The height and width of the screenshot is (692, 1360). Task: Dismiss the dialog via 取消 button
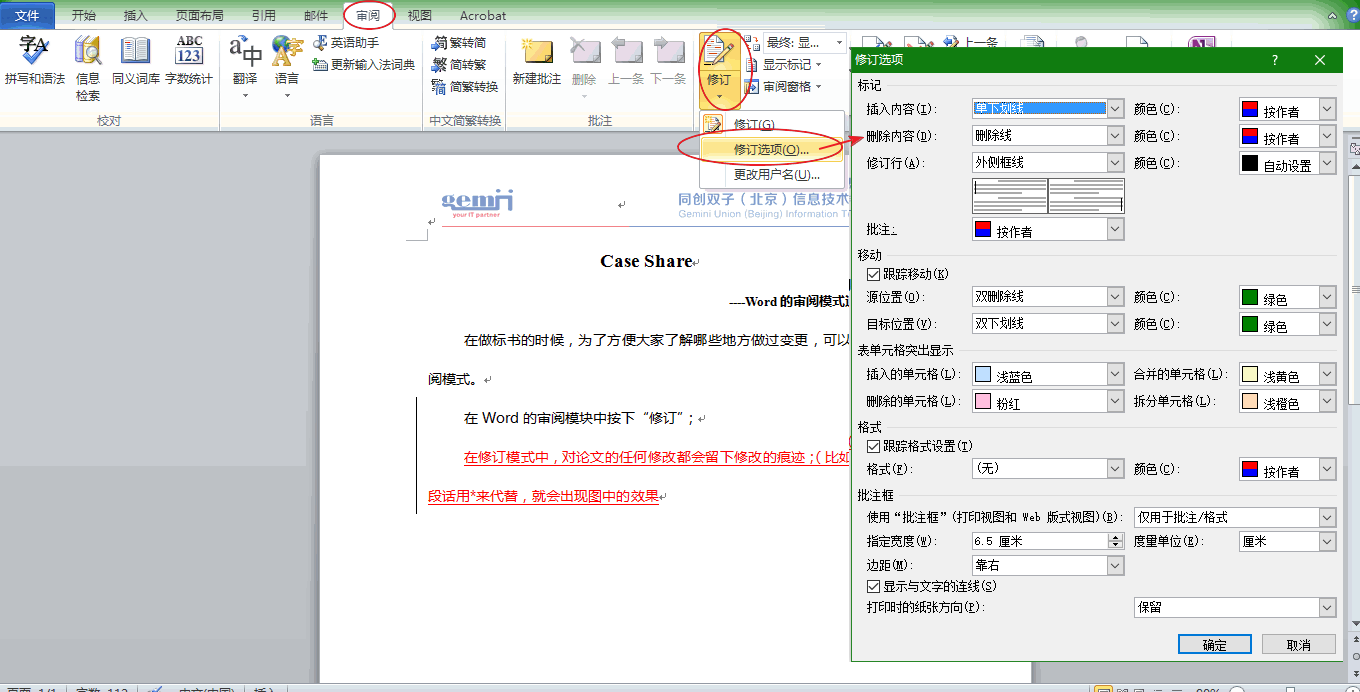[1298, 644]
